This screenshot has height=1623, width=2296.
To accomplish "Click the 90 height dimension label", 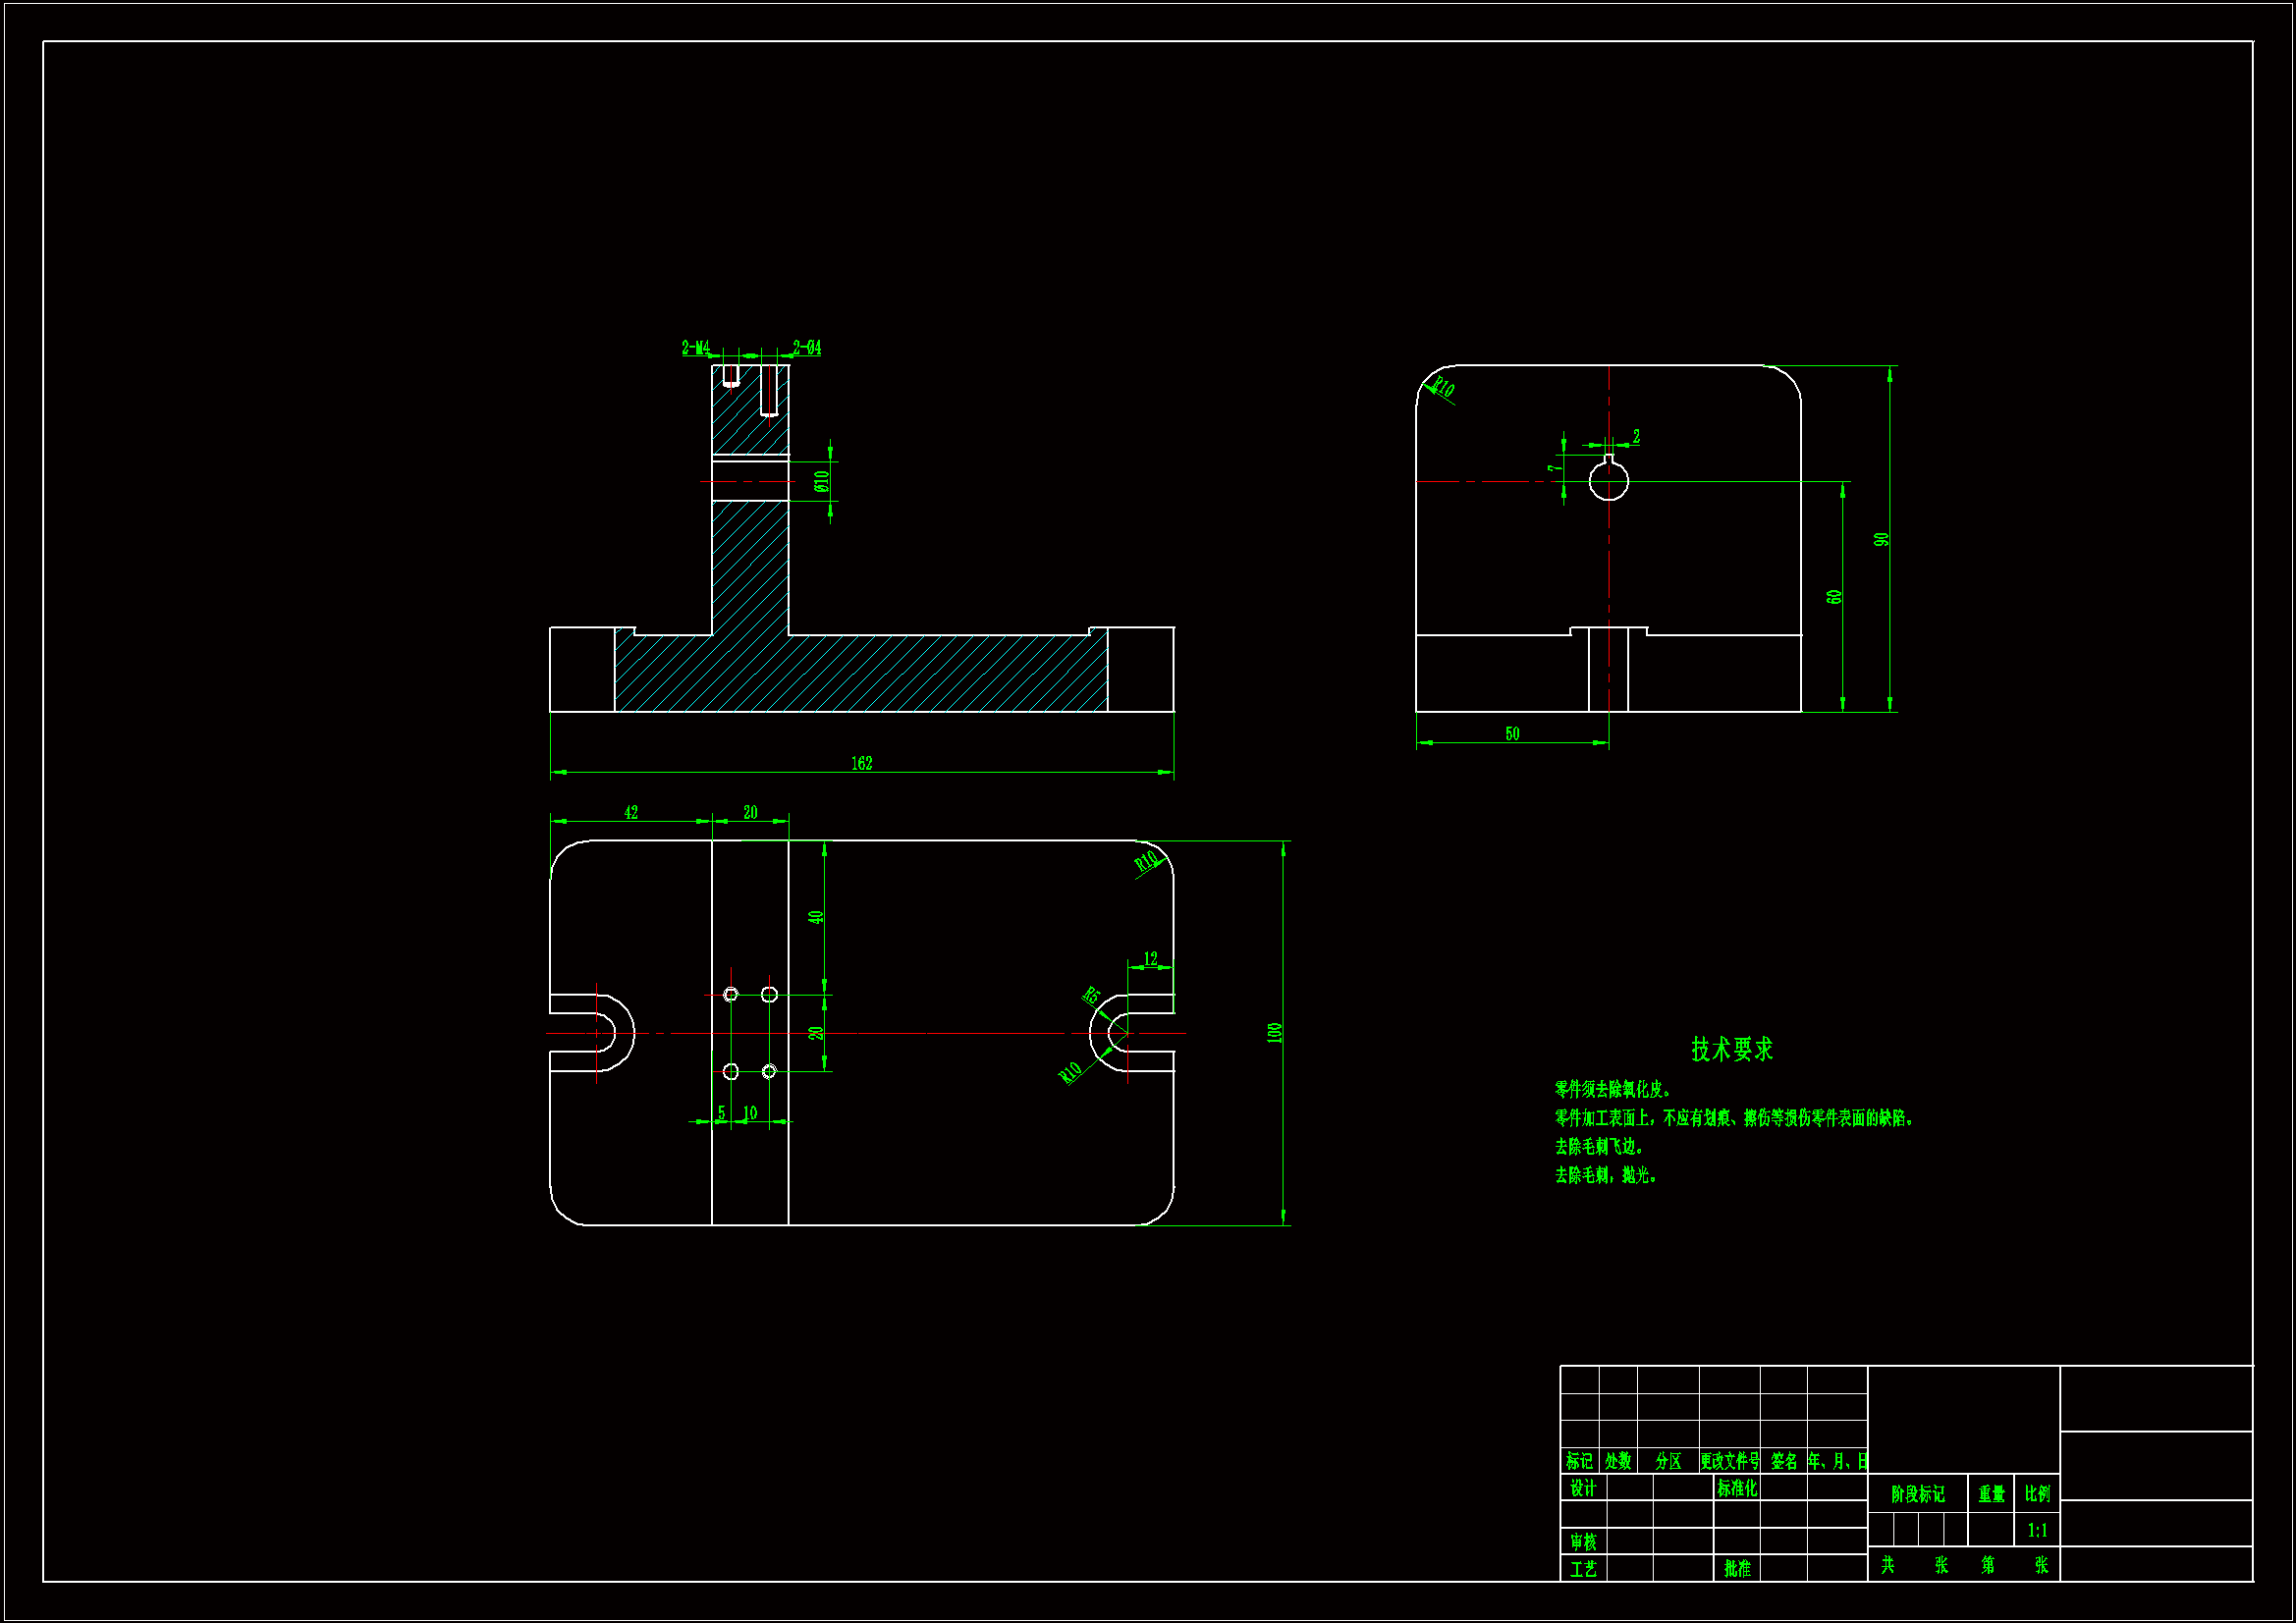I will [1881, 539].
